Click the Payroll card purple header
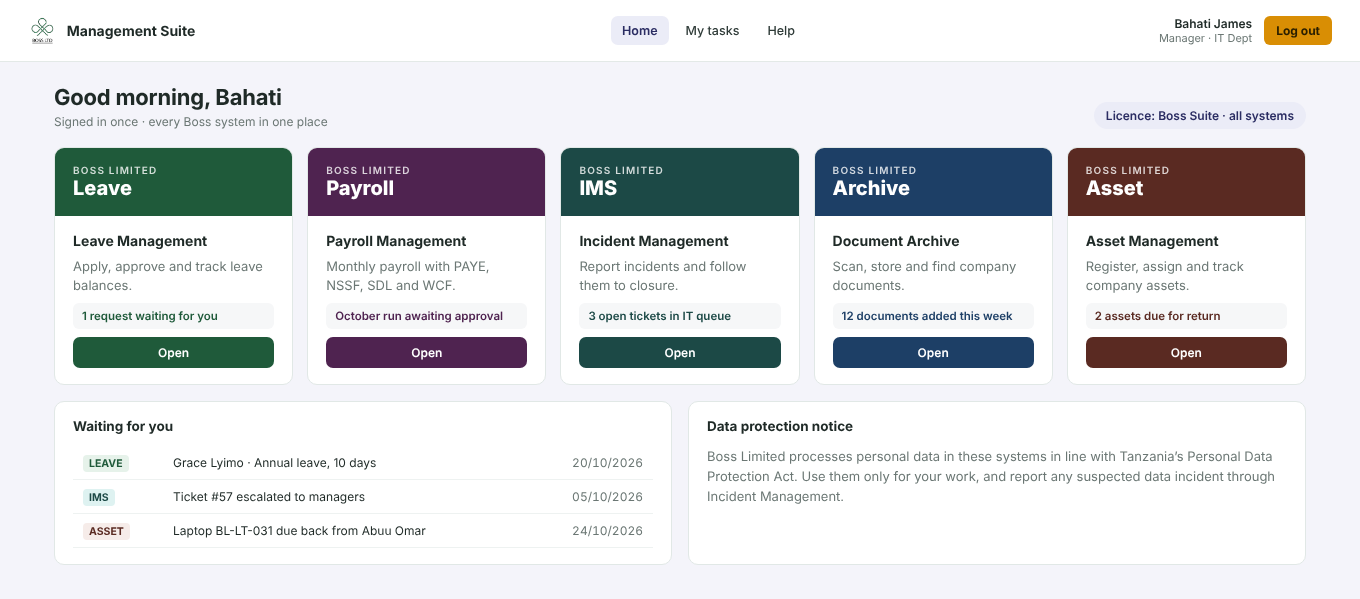Image resolution: width=1360 pixels, height=599 pixels. point(426,182)
